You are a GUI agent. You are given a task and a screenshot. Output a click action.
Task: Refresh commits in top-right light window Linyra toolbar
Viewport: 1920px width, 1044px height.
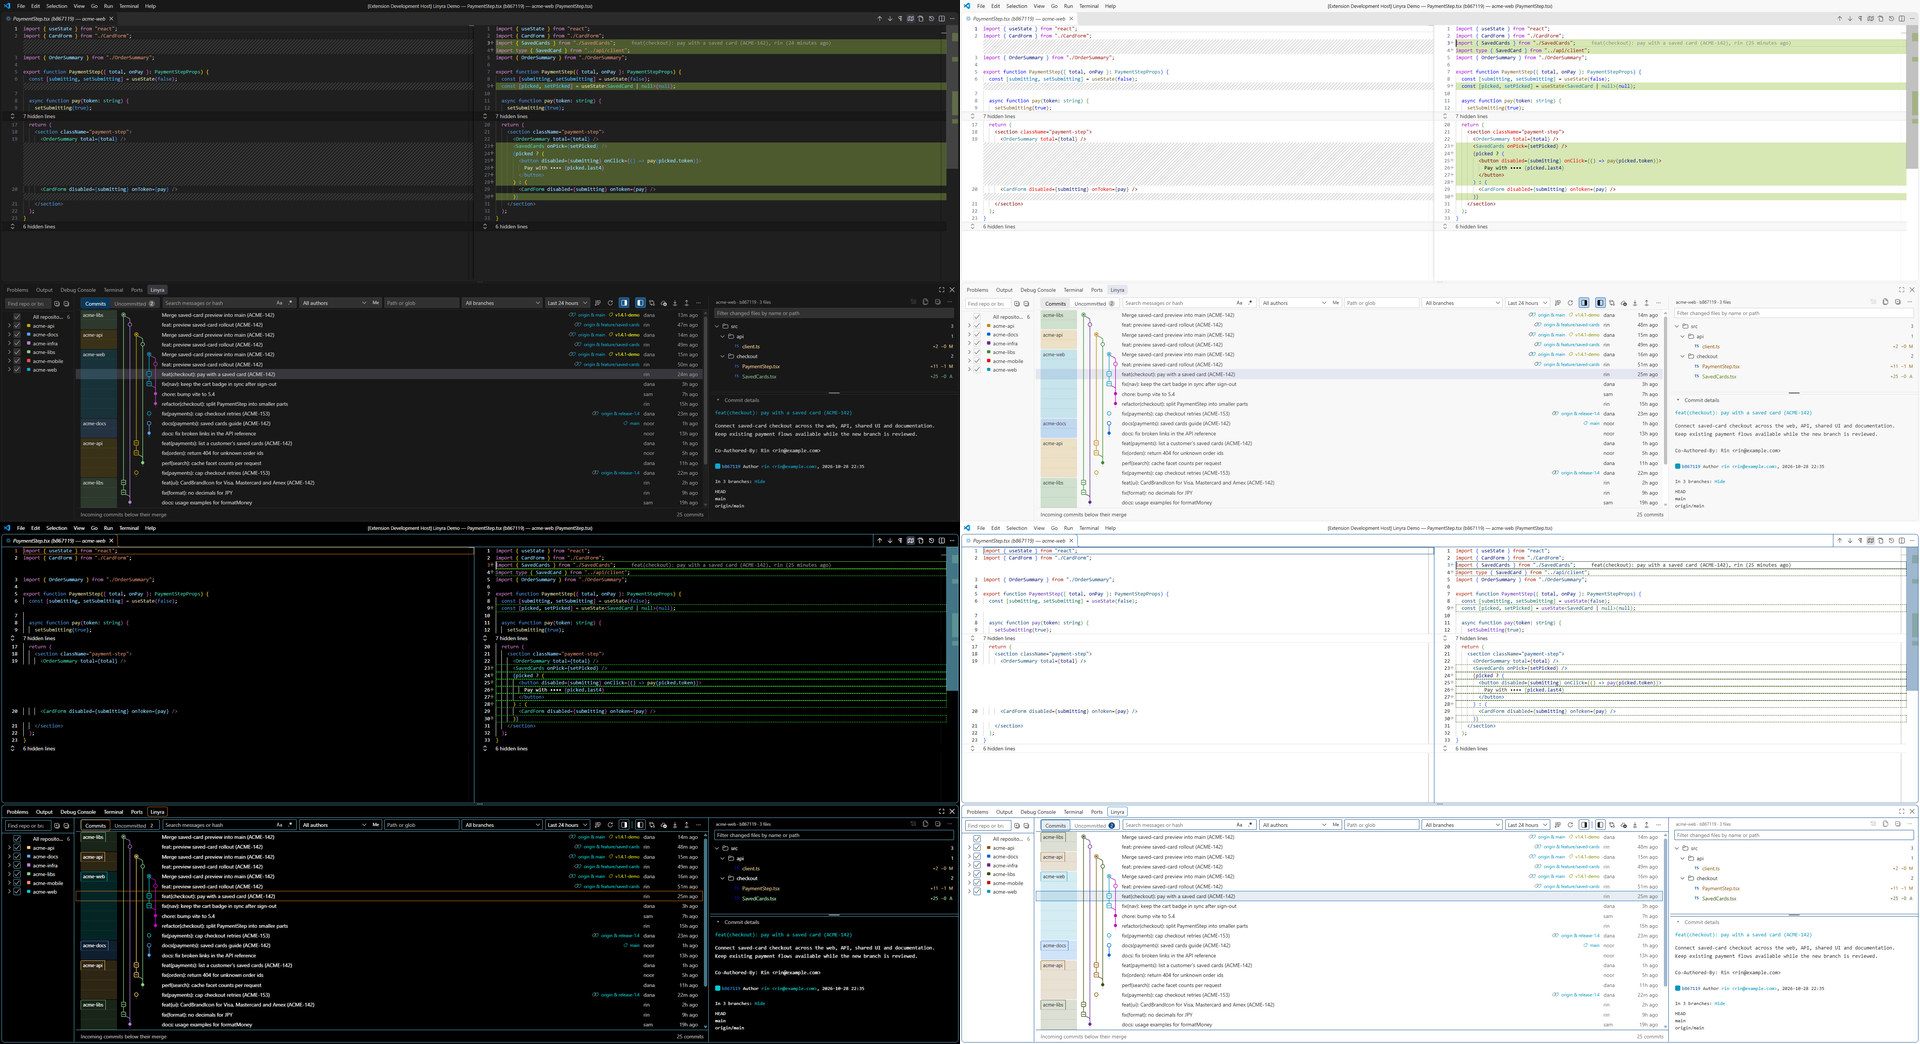point(1570,303)
